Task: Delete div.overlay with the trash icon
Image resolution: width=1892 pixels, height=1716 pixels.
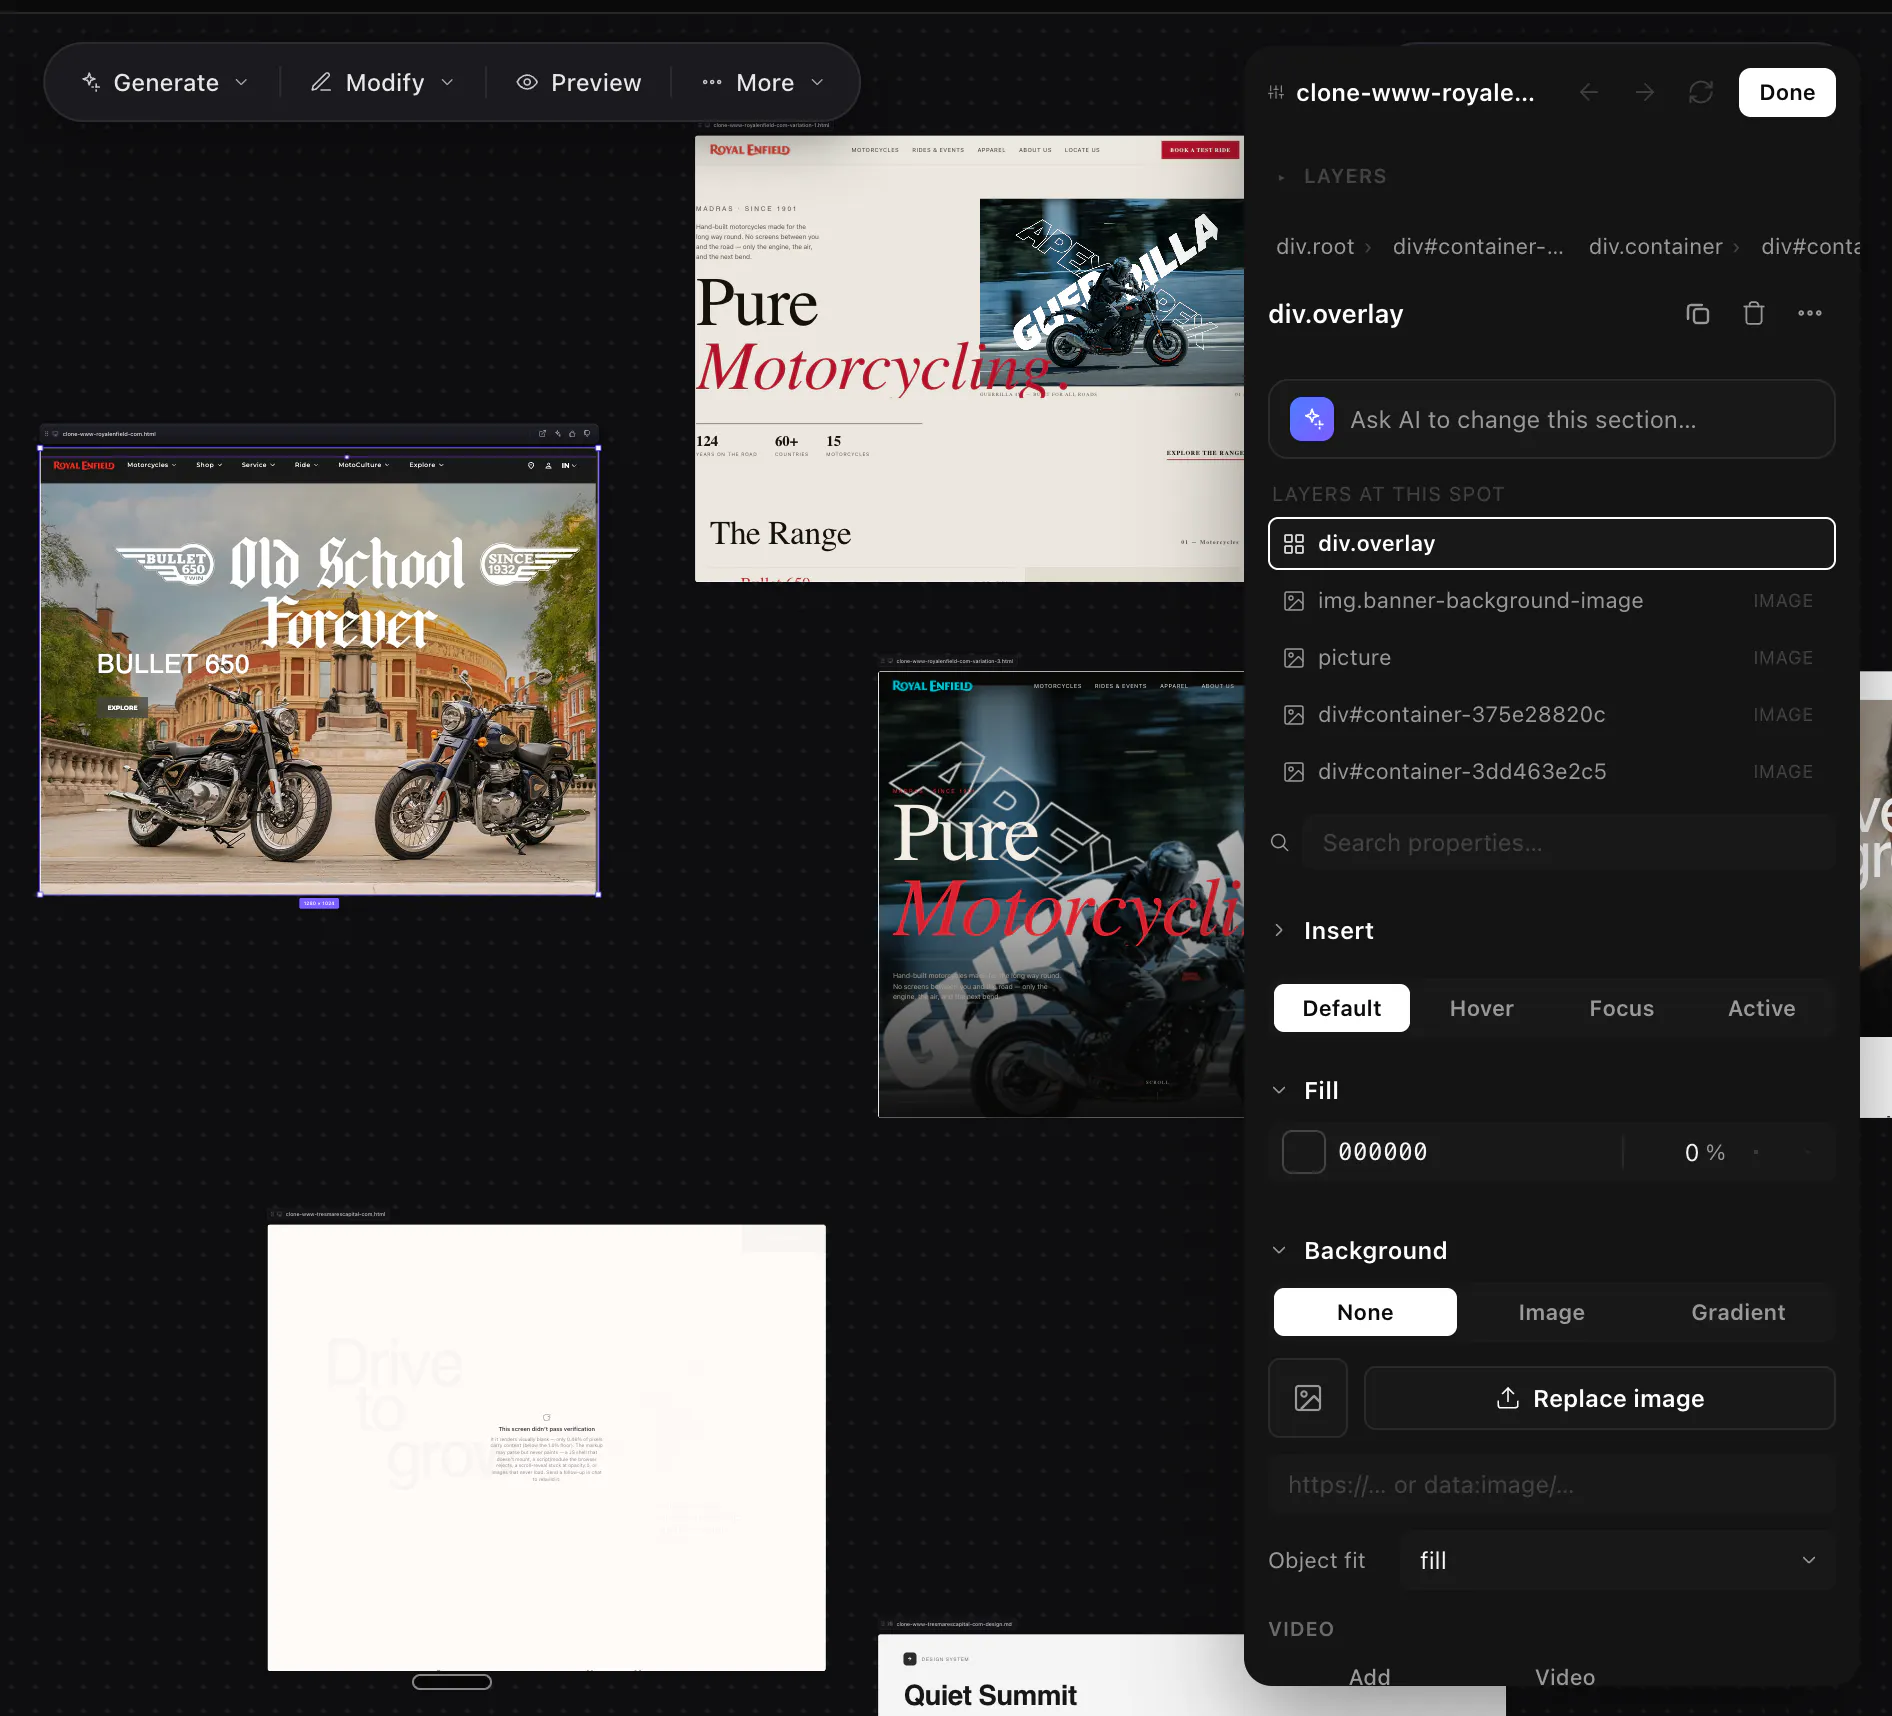Action: pyautogui.click(x=1754, y=314)
